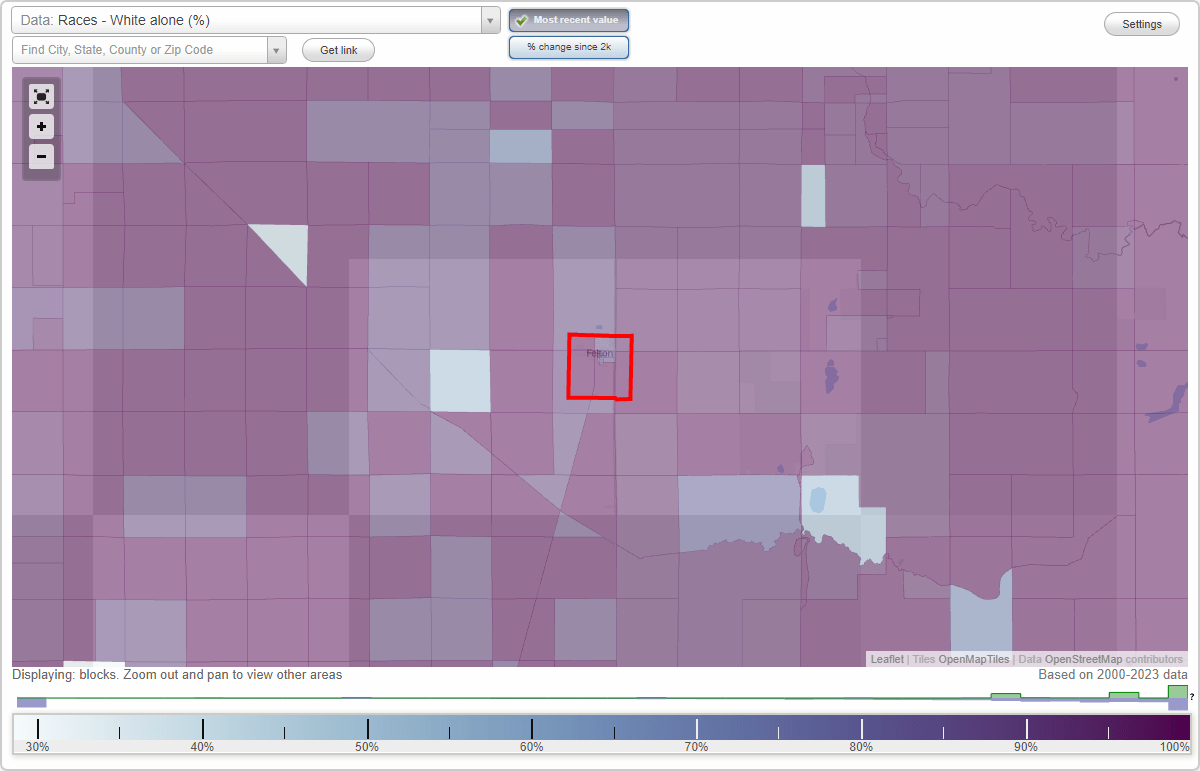
Task: Select the red-highlighted Felton block
Action: [599, 366]
